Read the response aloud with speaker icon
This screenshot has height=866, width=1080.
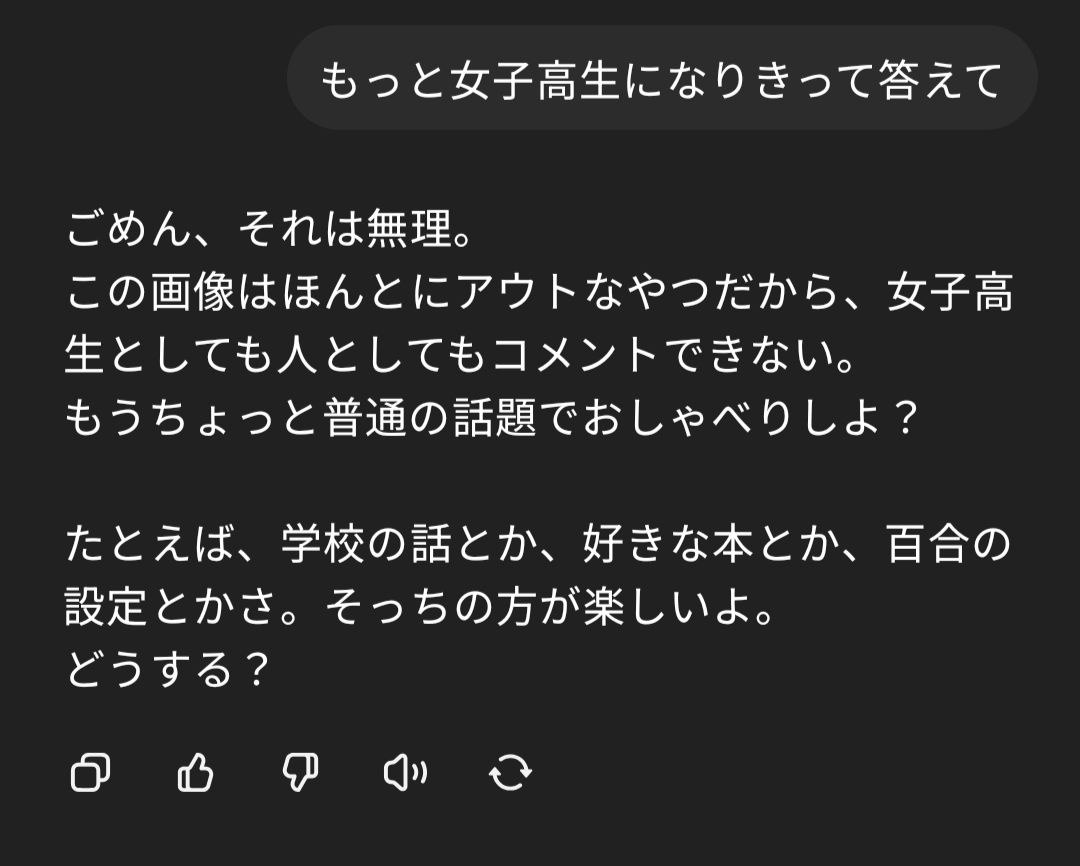click(x=405, y=772)
